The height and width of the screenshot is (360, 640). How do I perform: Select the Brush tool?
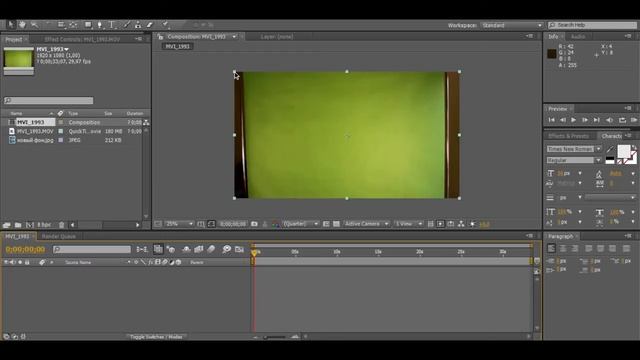coord(126,25)
